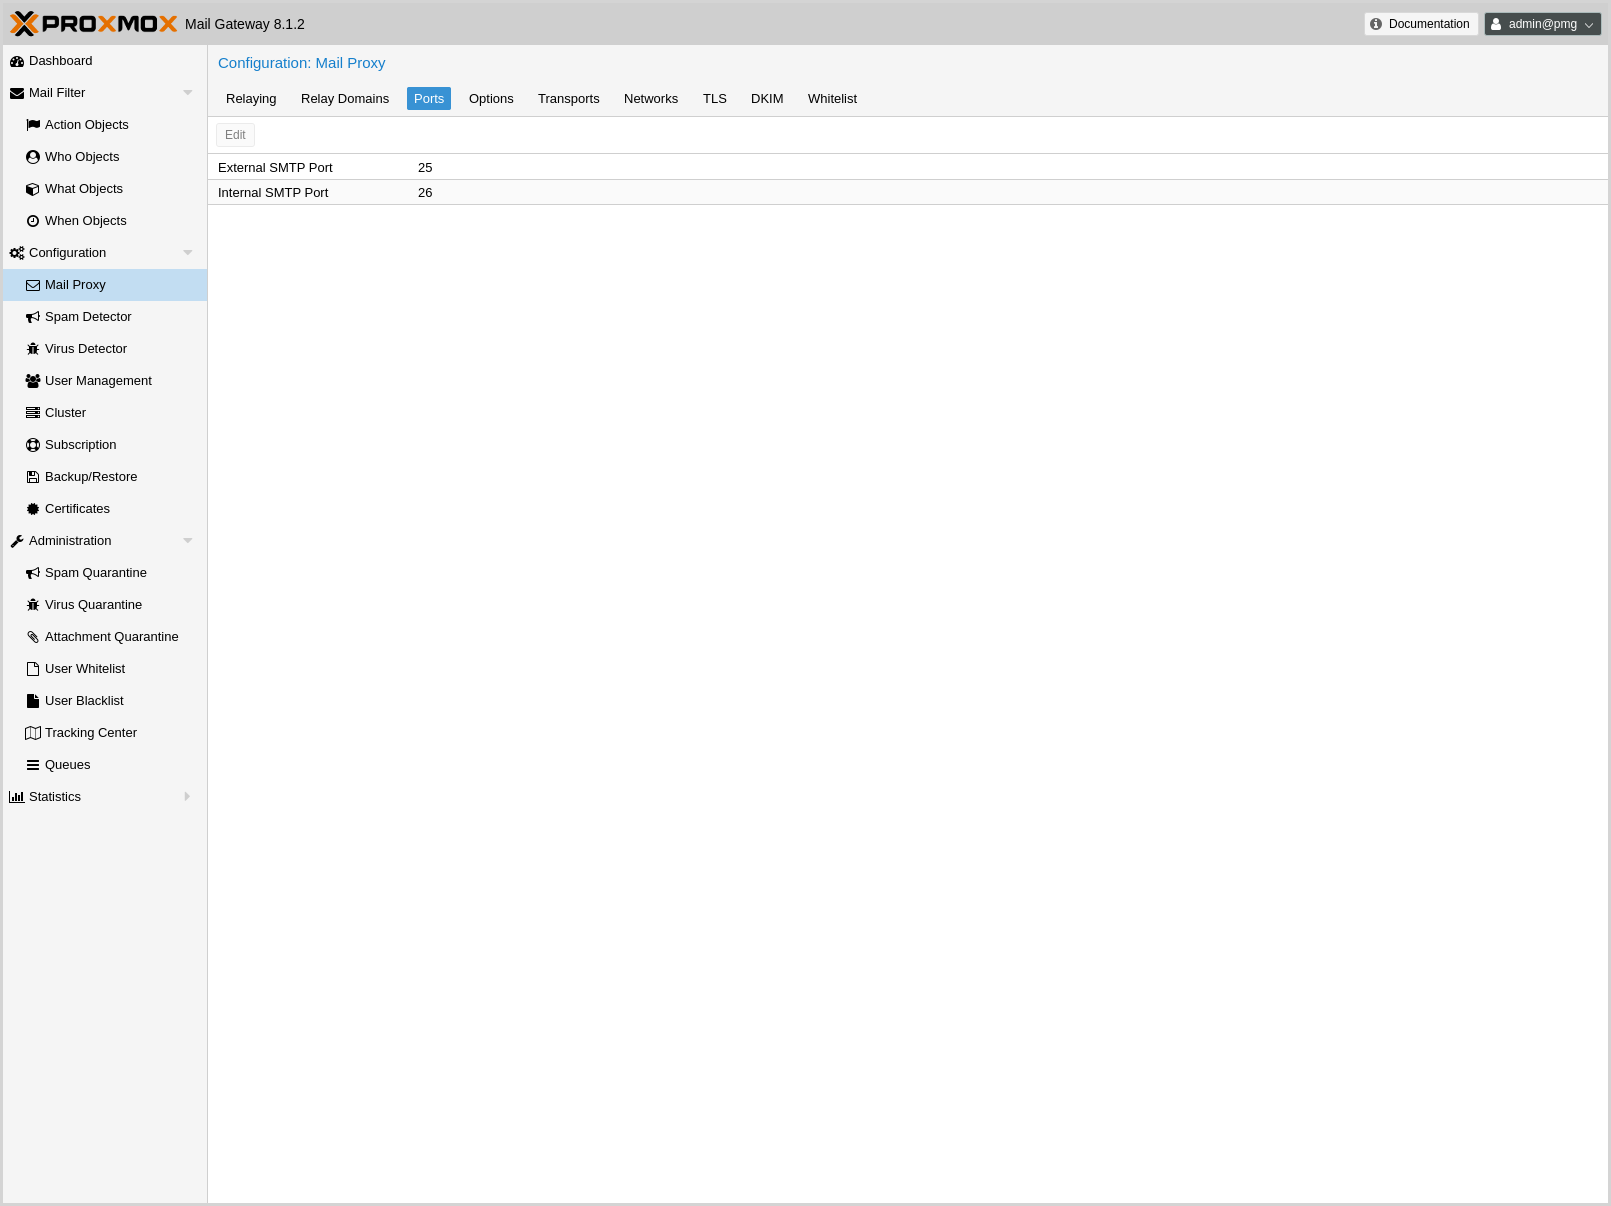Click the Attachment Quarantine paperclip icon
1611x1206 pixels.
[x=33, y=637]
